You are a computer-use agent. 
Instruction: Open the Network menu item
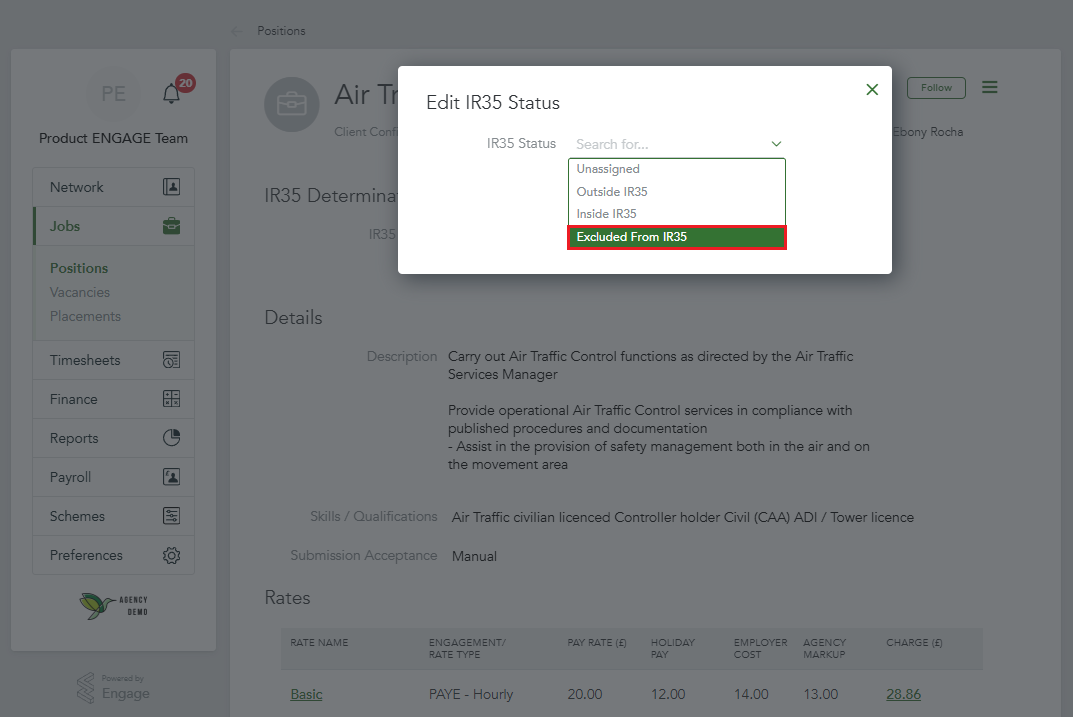click(x=114, y=187)
